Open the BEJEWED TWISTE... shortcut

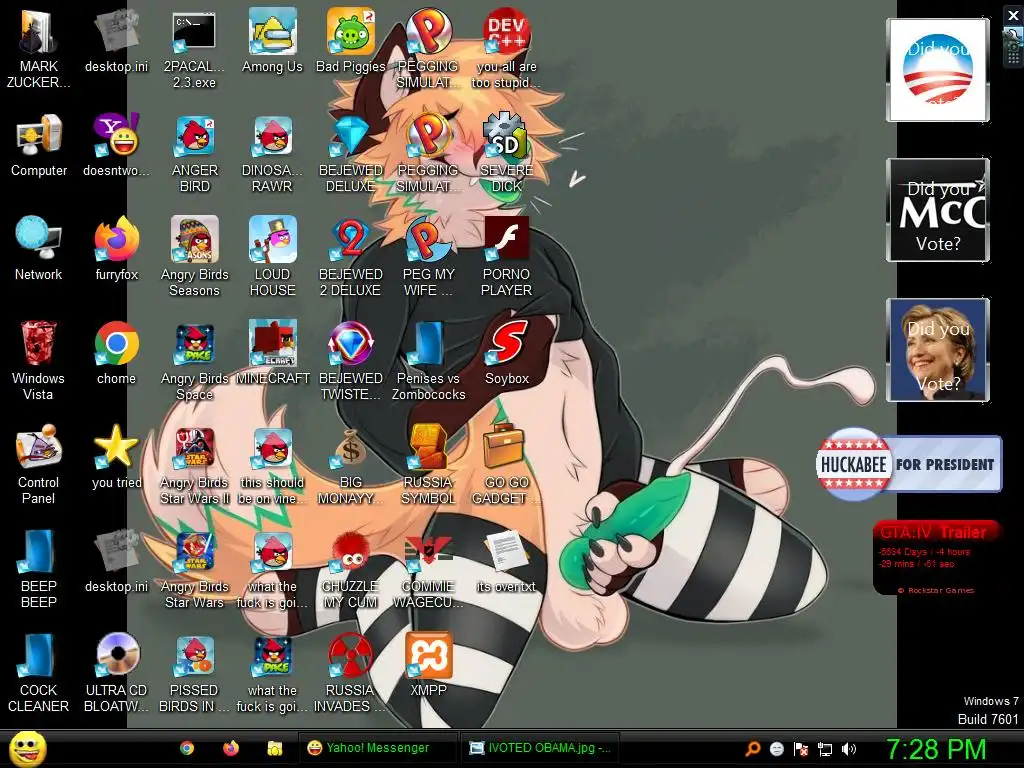351,361
